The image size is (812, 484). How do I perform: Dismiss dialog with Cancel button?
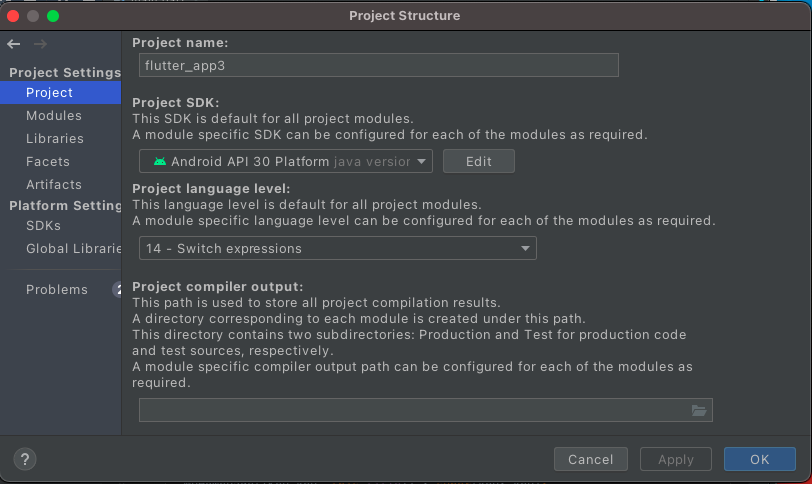(x=591, y=459)
